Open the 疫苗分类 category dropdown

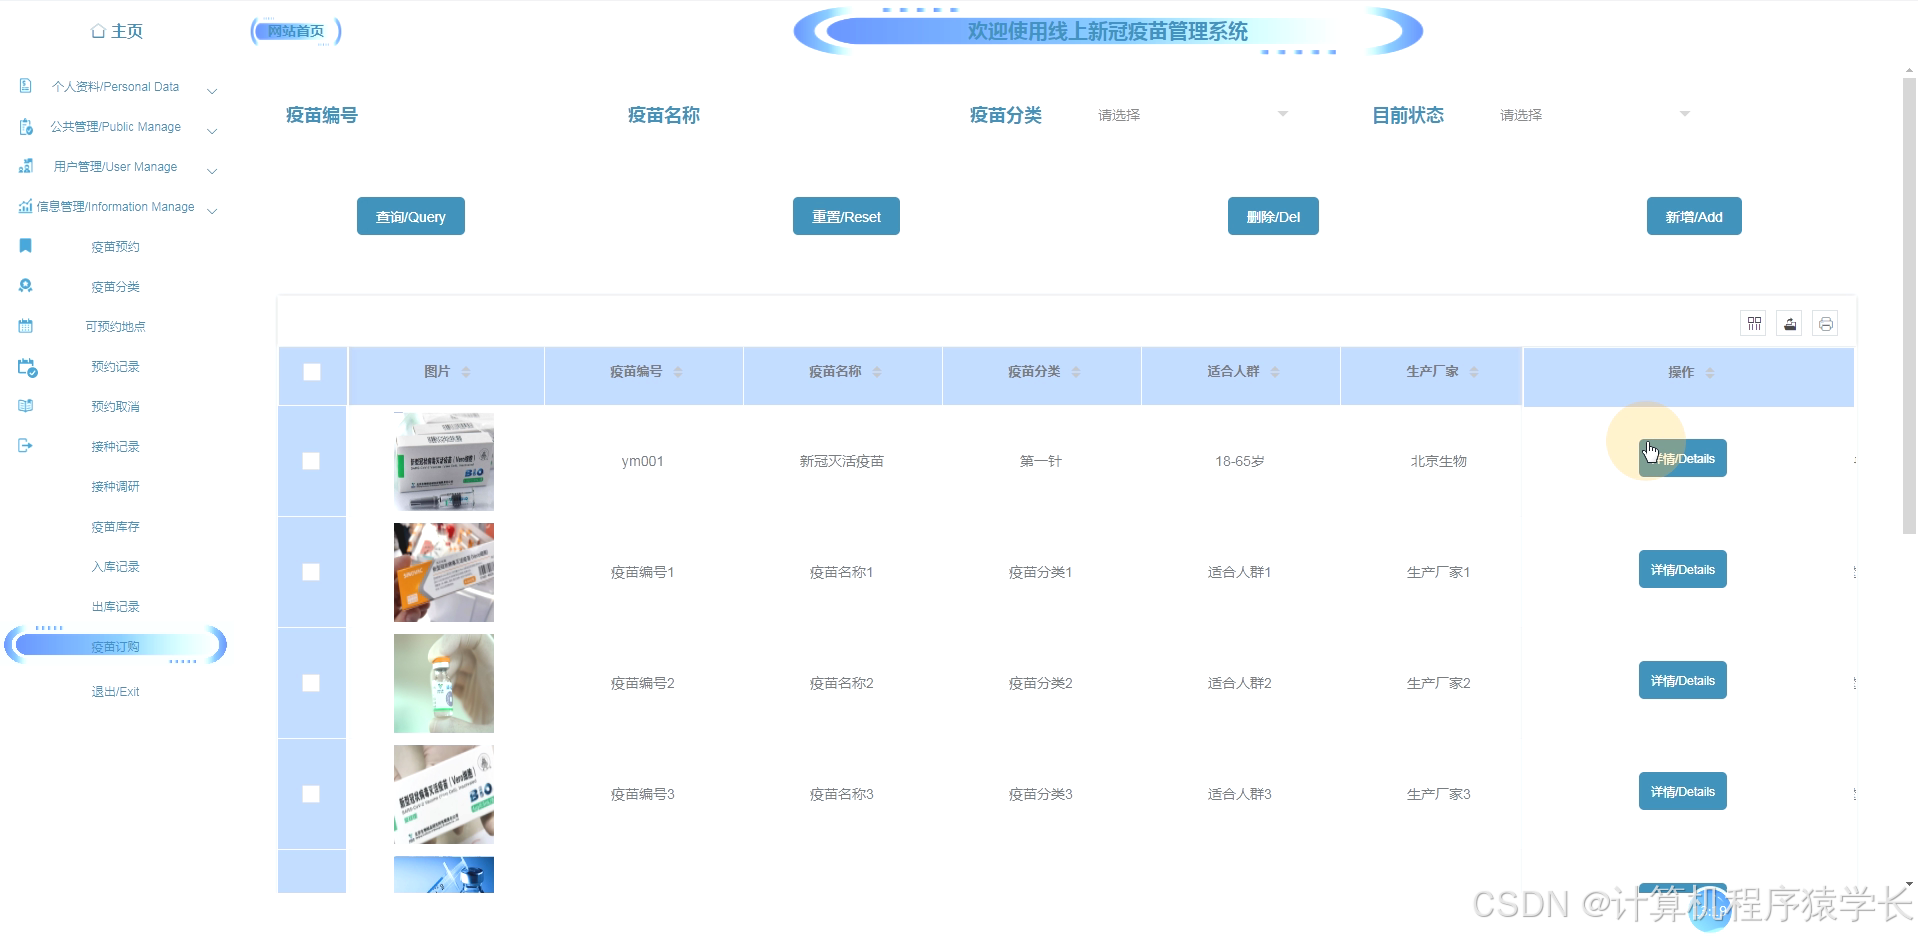(x=1192, y=114)
